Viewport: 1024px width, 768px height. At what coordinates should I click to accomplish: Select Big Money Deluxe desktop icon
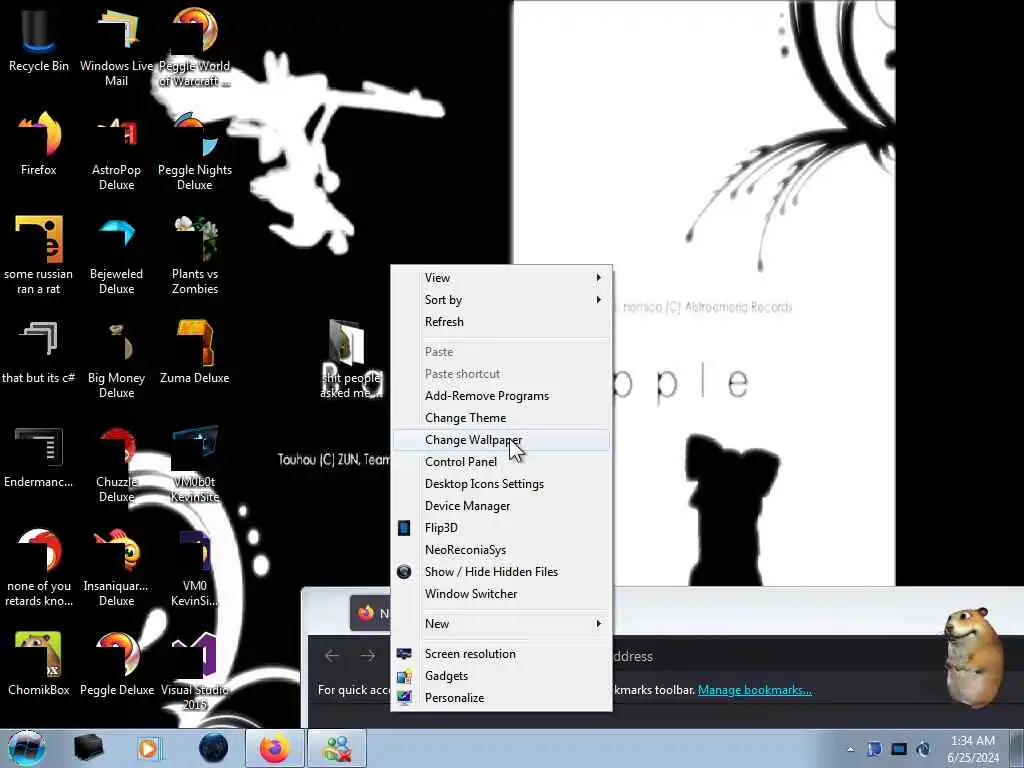[116, 358]
